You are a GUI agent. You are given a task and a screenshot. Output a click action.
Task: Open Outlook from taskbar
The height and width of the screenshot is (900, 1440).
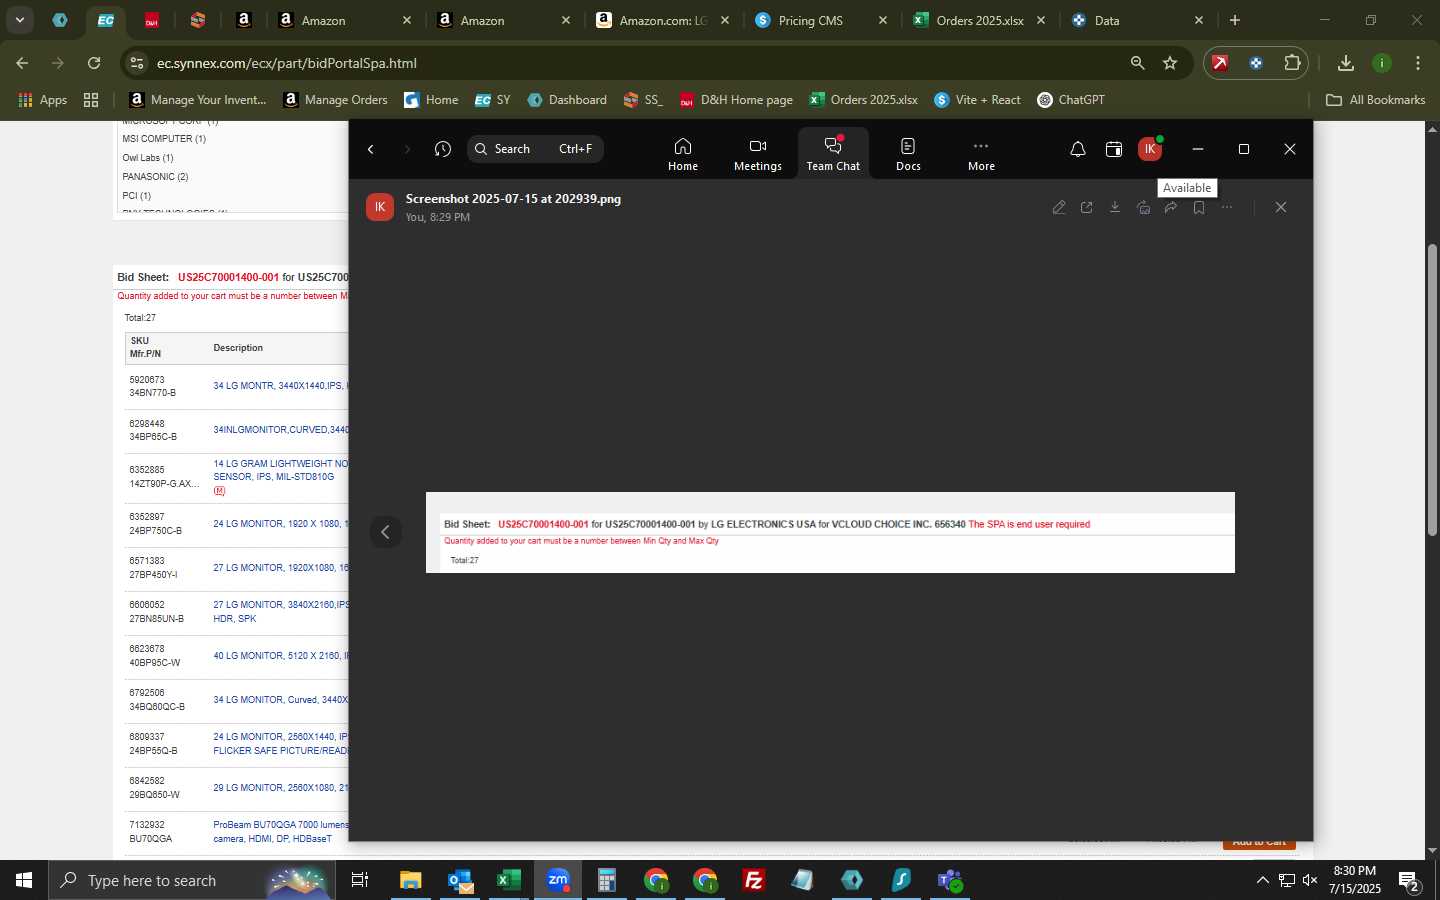coord(460,880)
